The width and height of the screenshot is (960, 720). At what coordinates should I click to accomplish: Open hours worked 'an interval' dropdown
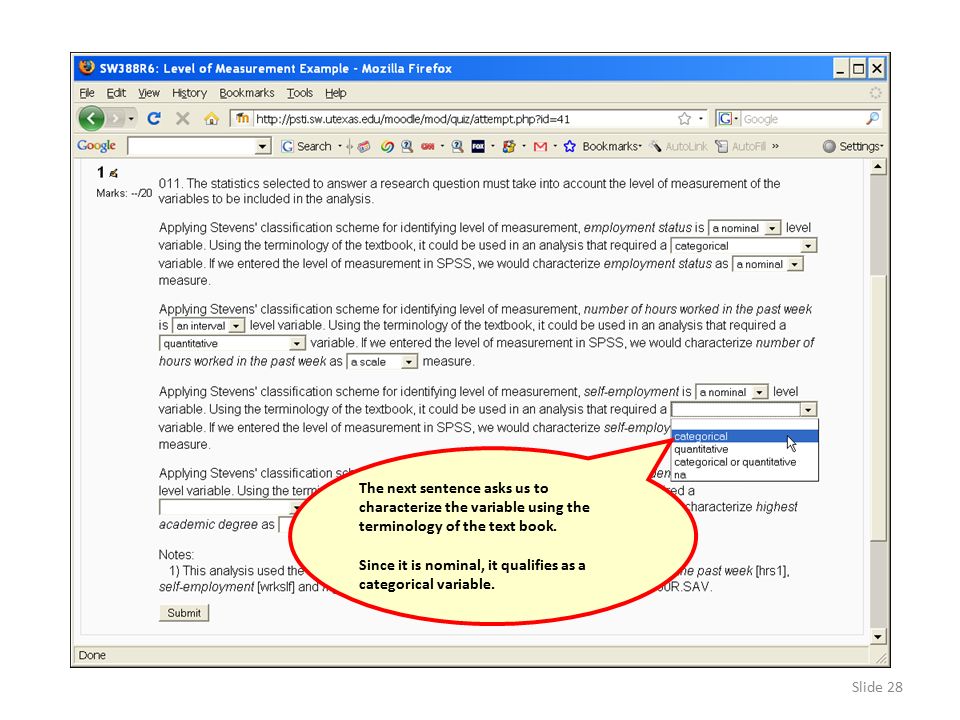click(x=208, y=326)
